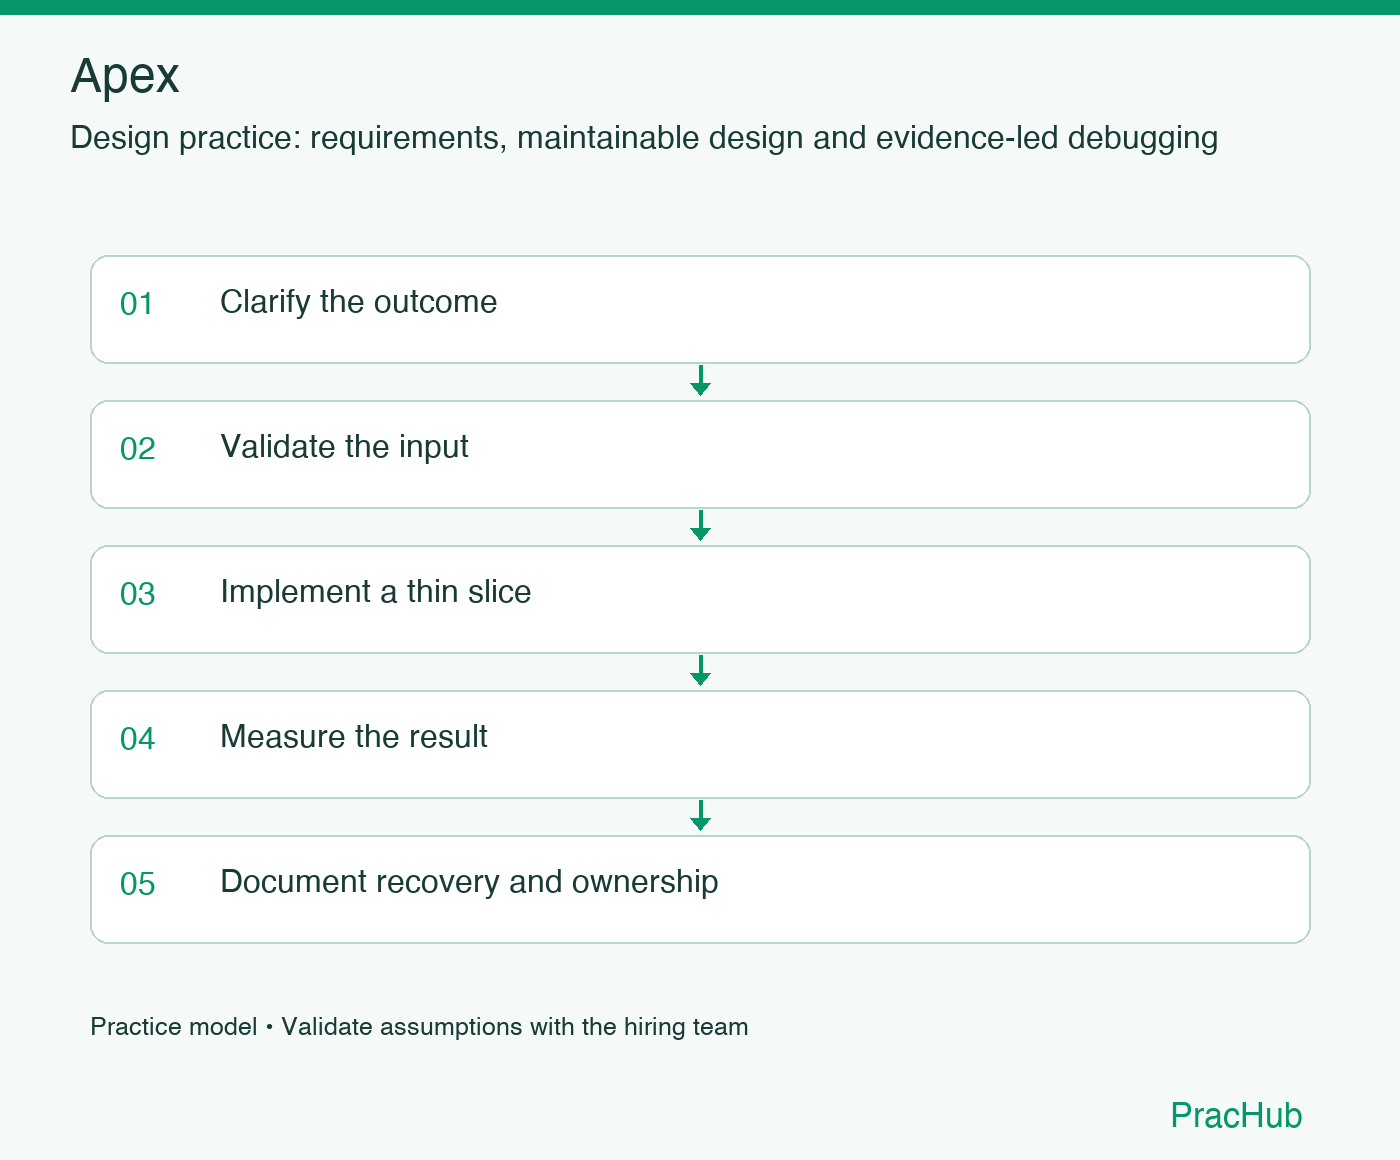This screenshot has height=1160, width=1400.
Task: Select the 'Implement a thin slice' step
Action: 700,599
